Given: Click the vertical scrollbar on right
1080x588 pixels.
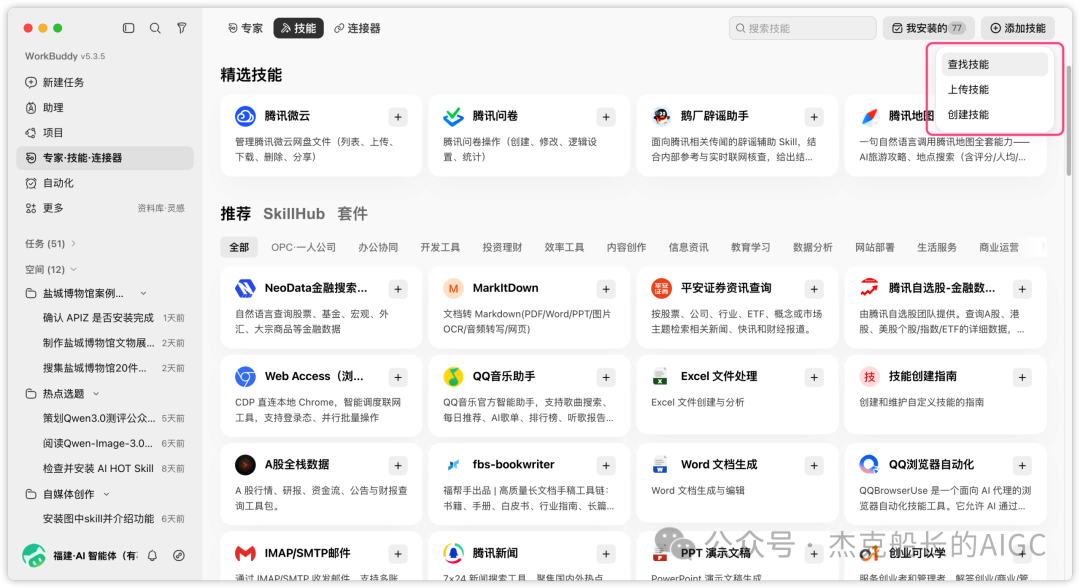Looking at the screenshot, I should click(1068, 120).
